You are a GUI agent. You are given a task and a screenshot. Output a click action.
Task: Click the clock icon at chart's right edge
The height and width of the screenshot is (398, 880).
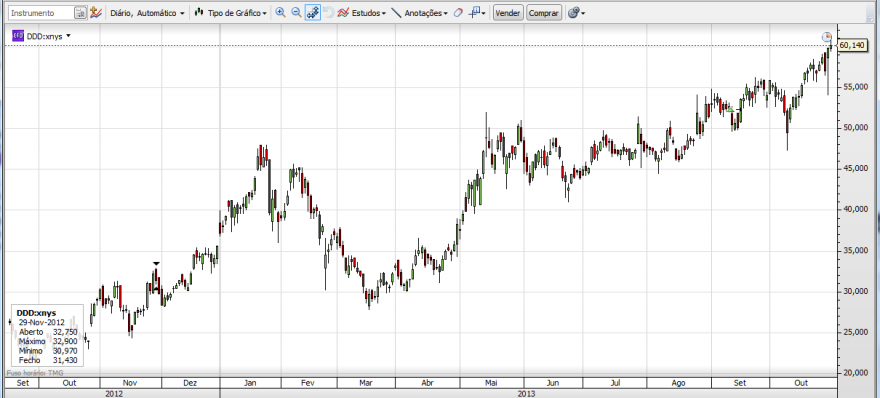click(x=827, y=37)
